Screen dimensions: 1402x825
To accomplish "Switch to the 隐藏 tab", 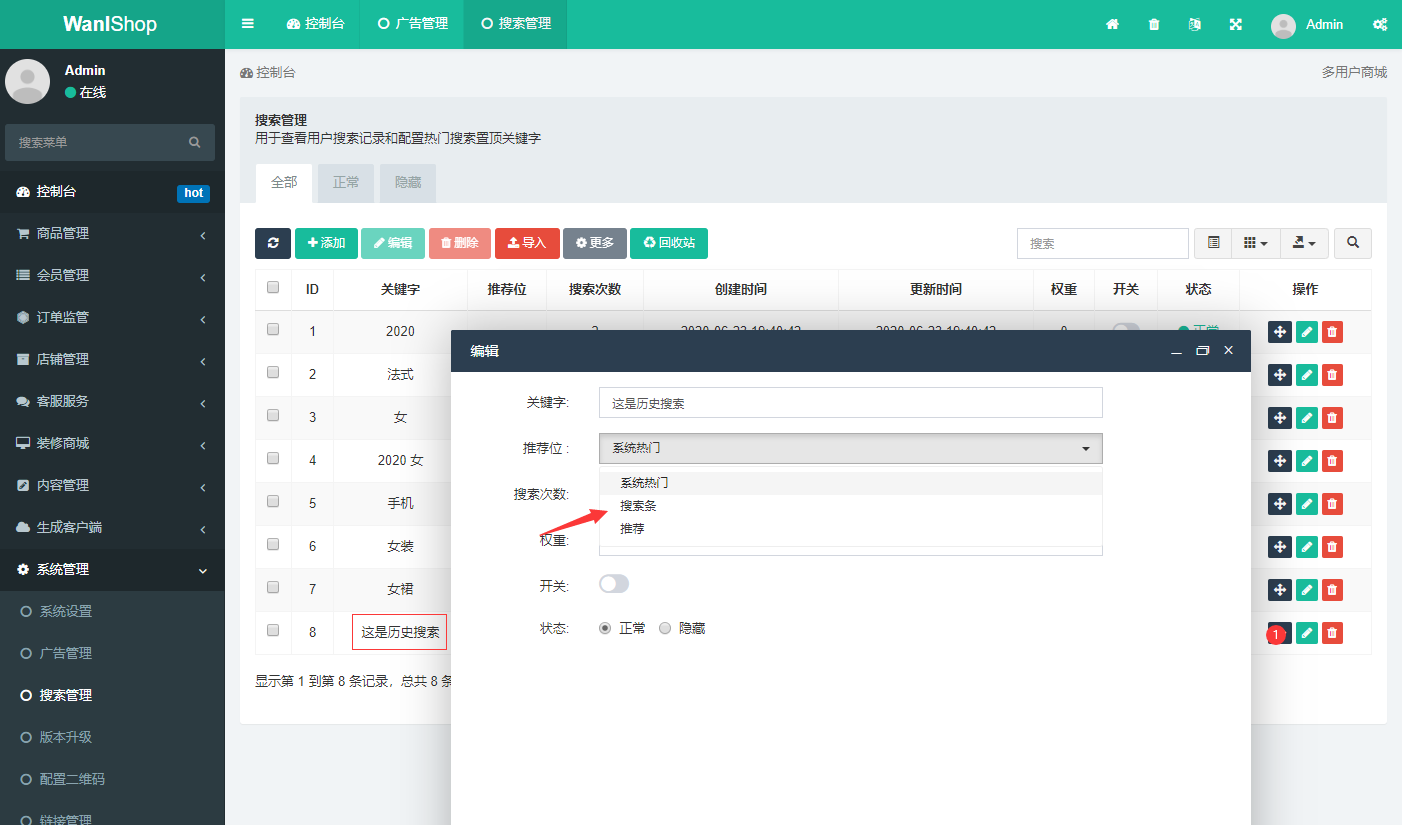I will 407,183.
